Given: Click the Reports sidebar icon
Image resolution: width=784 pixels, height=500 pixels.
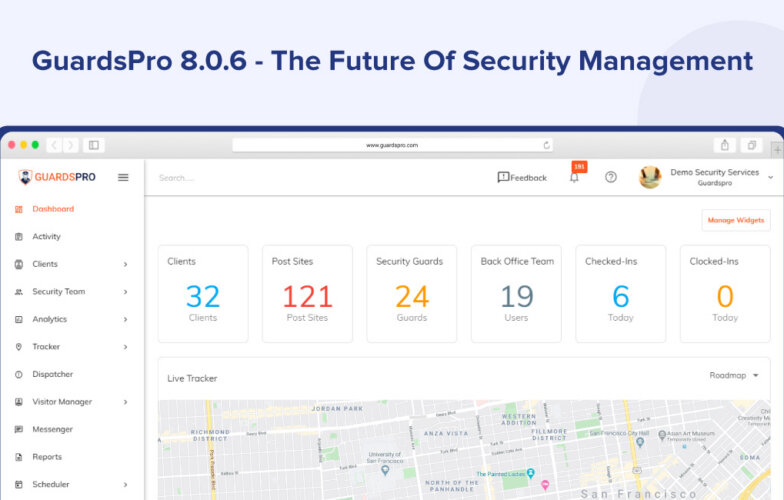Looking at the screenshot, I should (x=18, y=456).
